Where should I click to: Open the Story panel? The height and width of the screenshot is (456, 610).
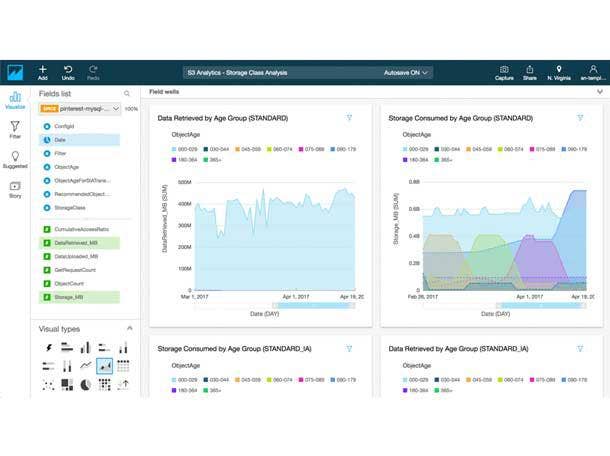tap(15, 189)
